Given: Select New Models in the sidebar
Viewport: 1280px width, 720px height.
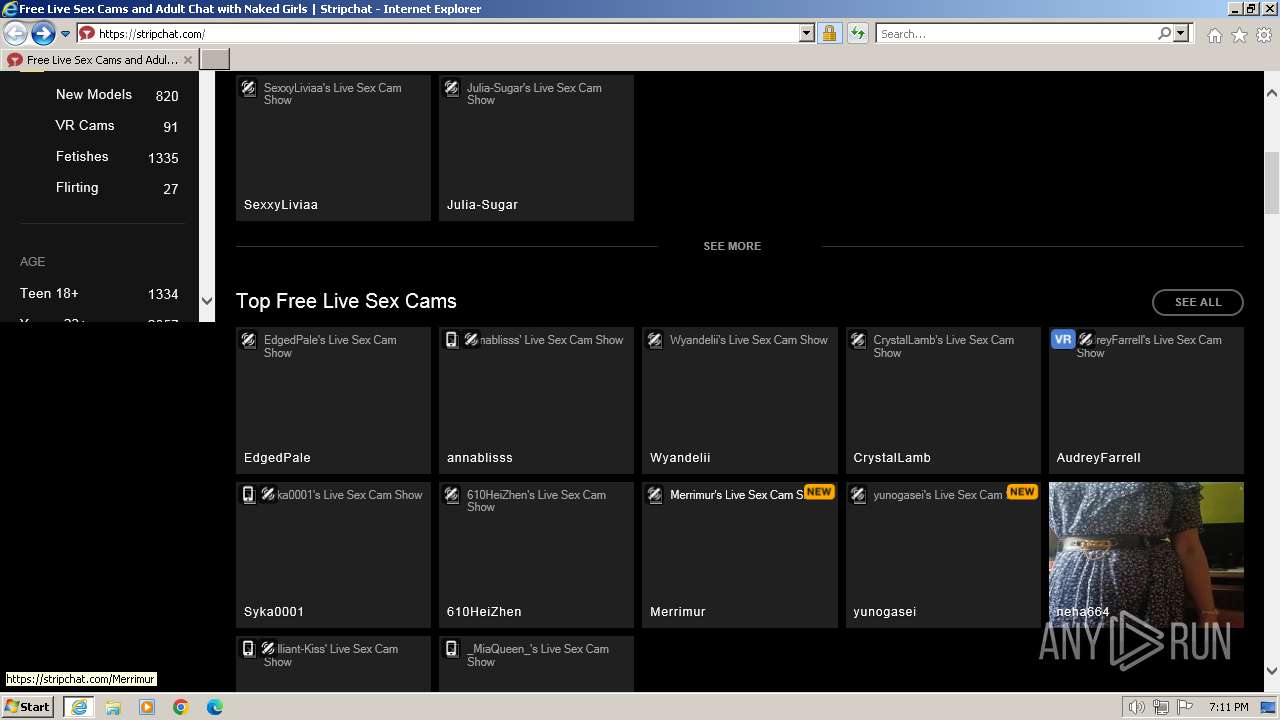Looking at the screenshot, I should 94,94.
